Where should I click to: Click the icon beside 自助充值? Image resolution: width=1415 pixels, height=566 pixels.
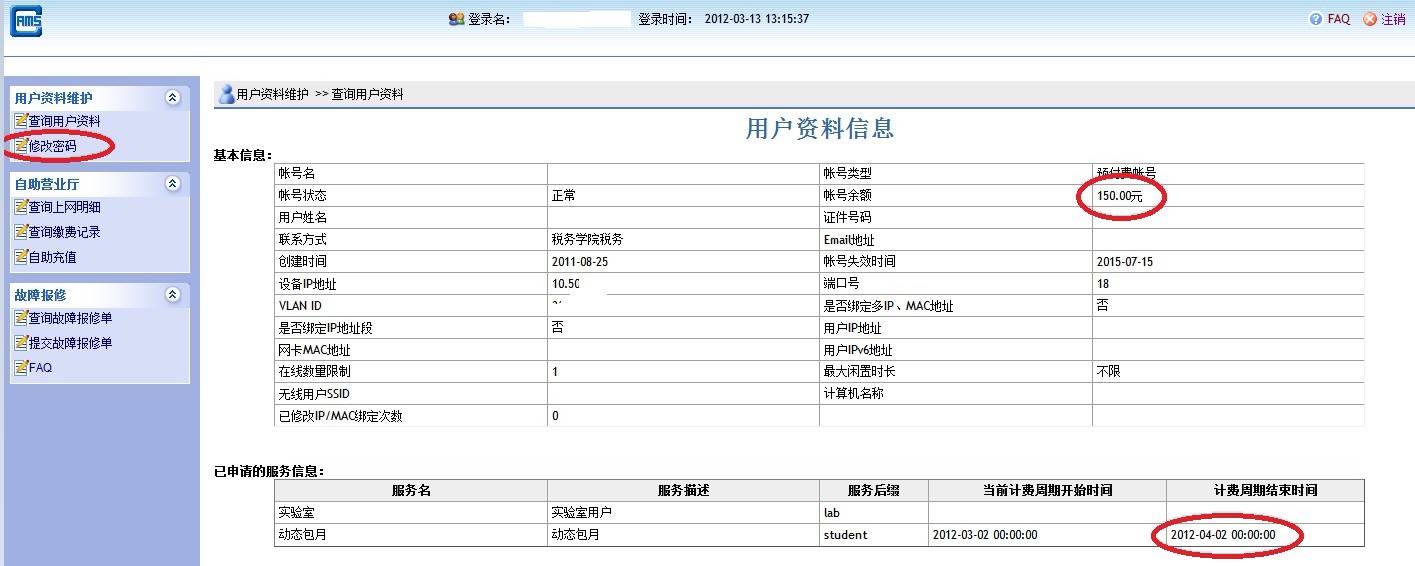(21, 257)
